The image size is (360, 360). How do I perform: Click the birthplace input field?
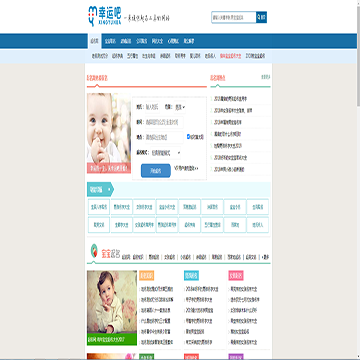click(x=164, y=137)
